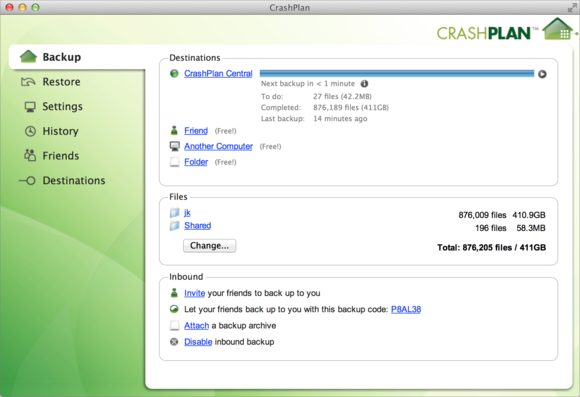580x397 pixels.
Task: Open the Backup tab
Action: (x=77, y=57)
